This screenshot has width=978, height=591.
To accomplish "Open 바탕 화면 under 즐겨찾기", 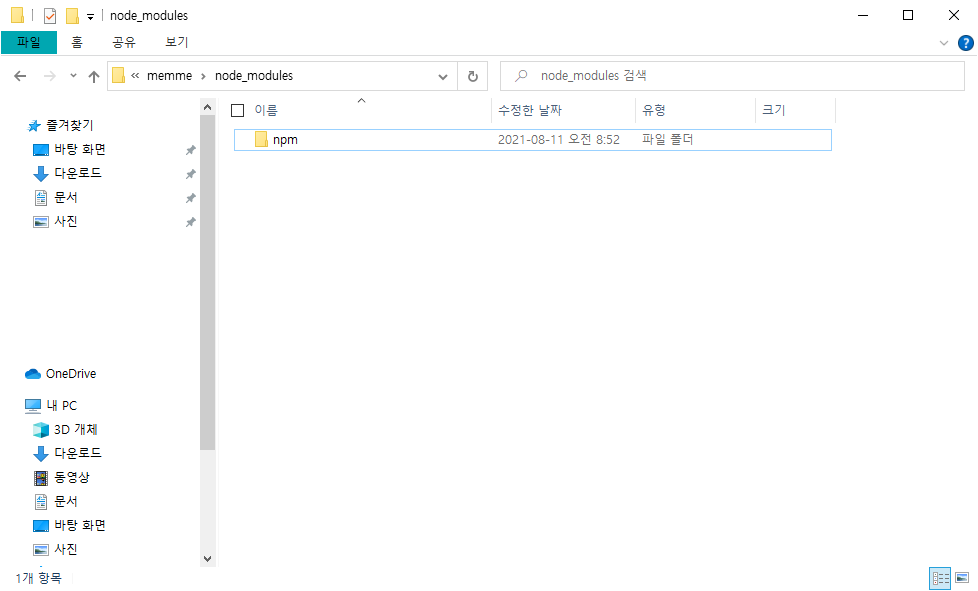I will coord(79,150).
